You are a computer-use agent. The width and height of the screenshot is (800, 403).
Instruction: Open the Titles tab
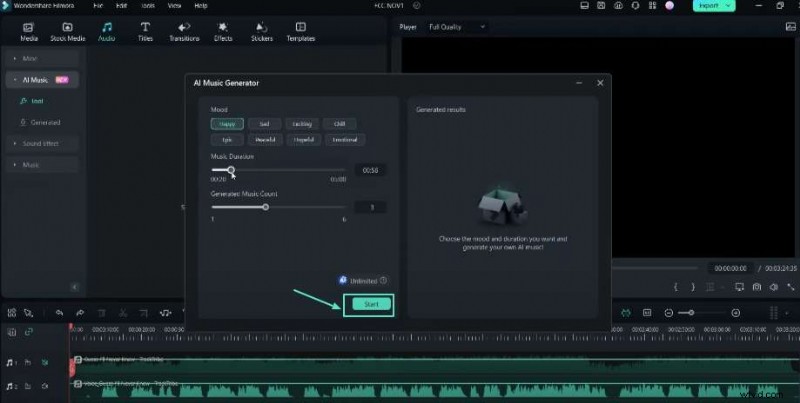click(x=145, y=32)
